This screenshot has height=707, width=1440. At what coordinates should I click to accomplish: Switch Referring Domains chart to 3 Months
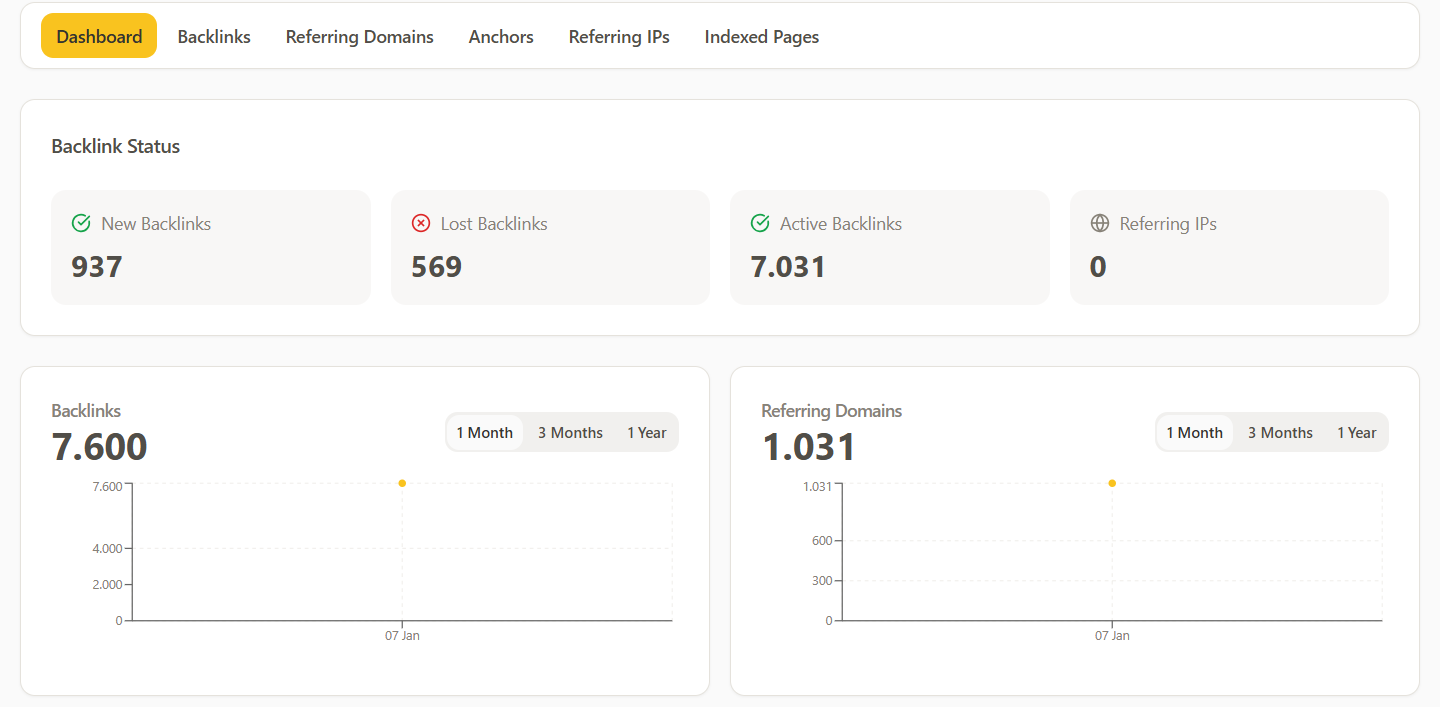tap(1280, 432)
